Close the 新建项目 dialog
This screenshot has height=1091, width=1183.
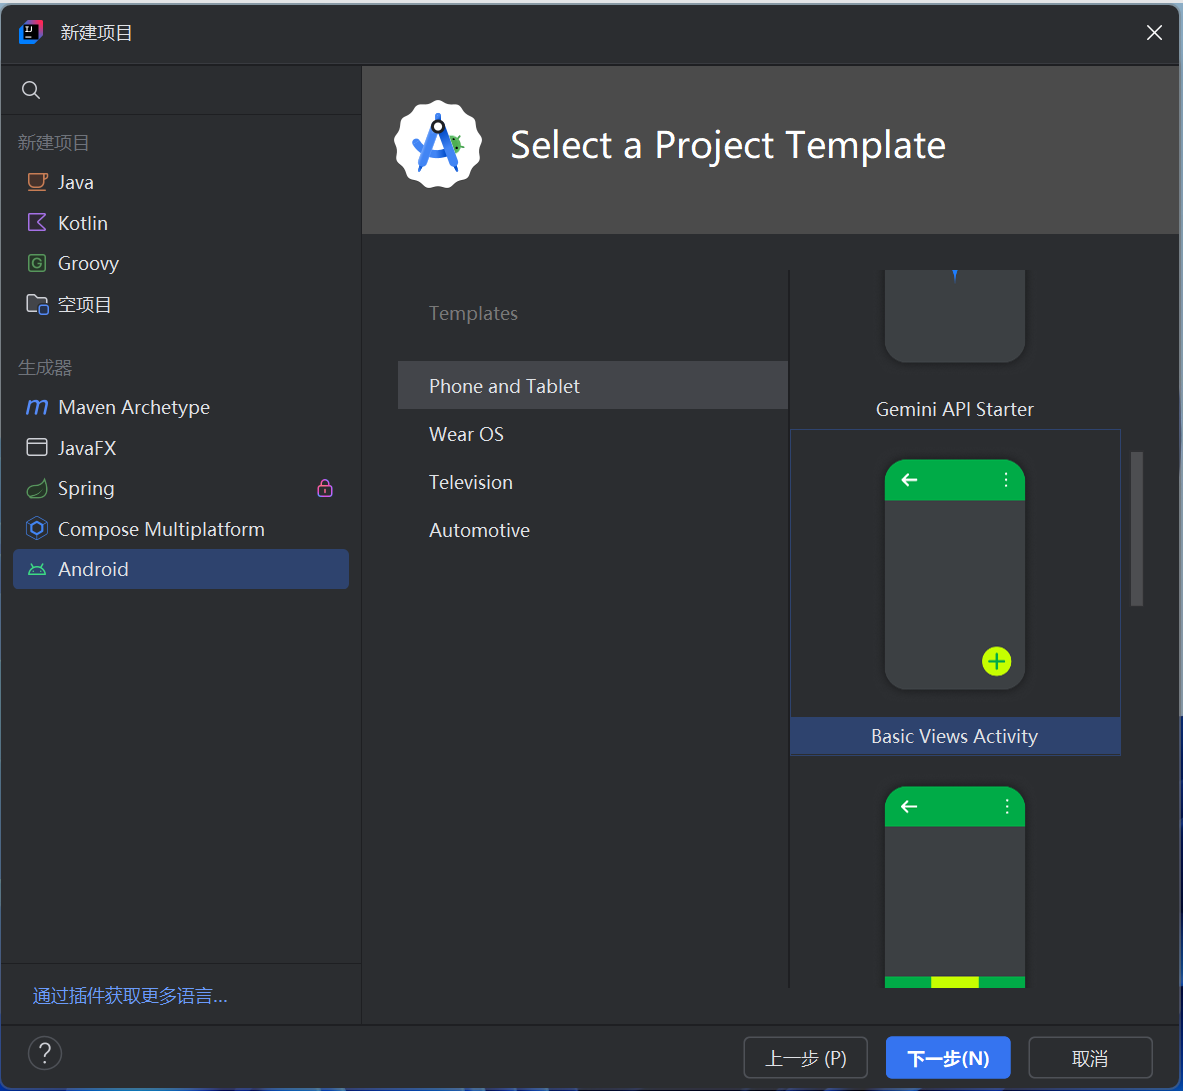1154,32
